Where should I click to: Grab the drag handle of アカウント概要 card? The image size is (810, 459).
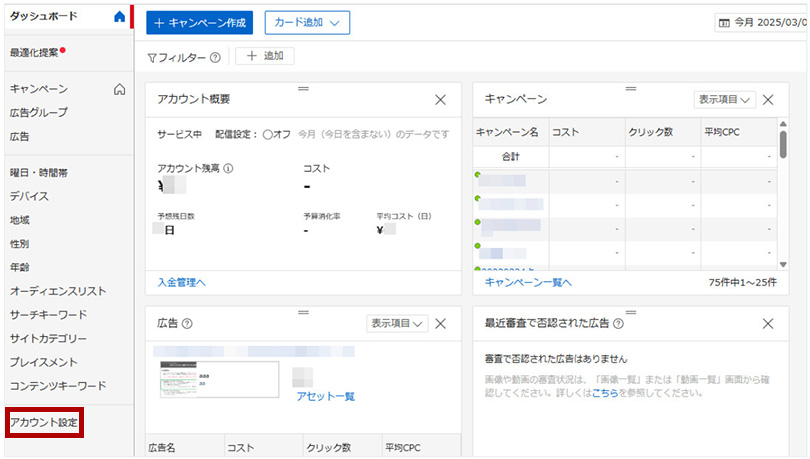coord(303,89)
